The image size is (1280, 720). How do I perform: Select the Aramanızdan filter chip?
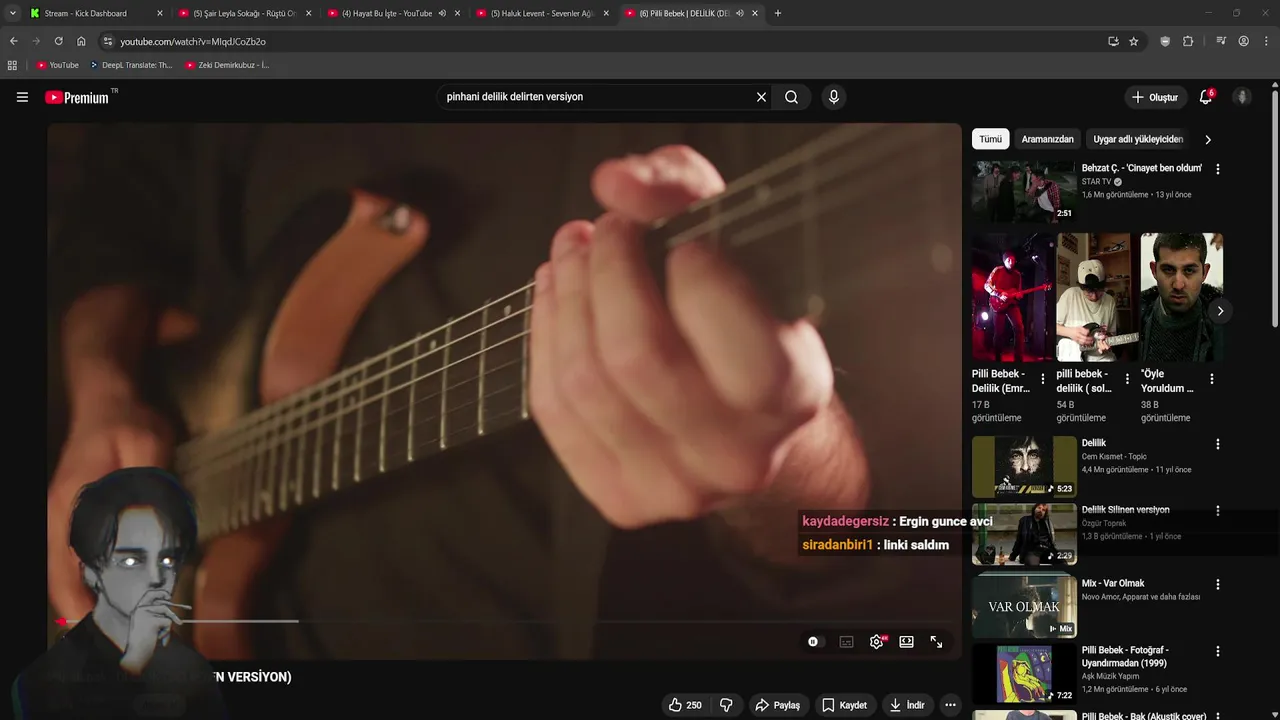(1047, 139)
